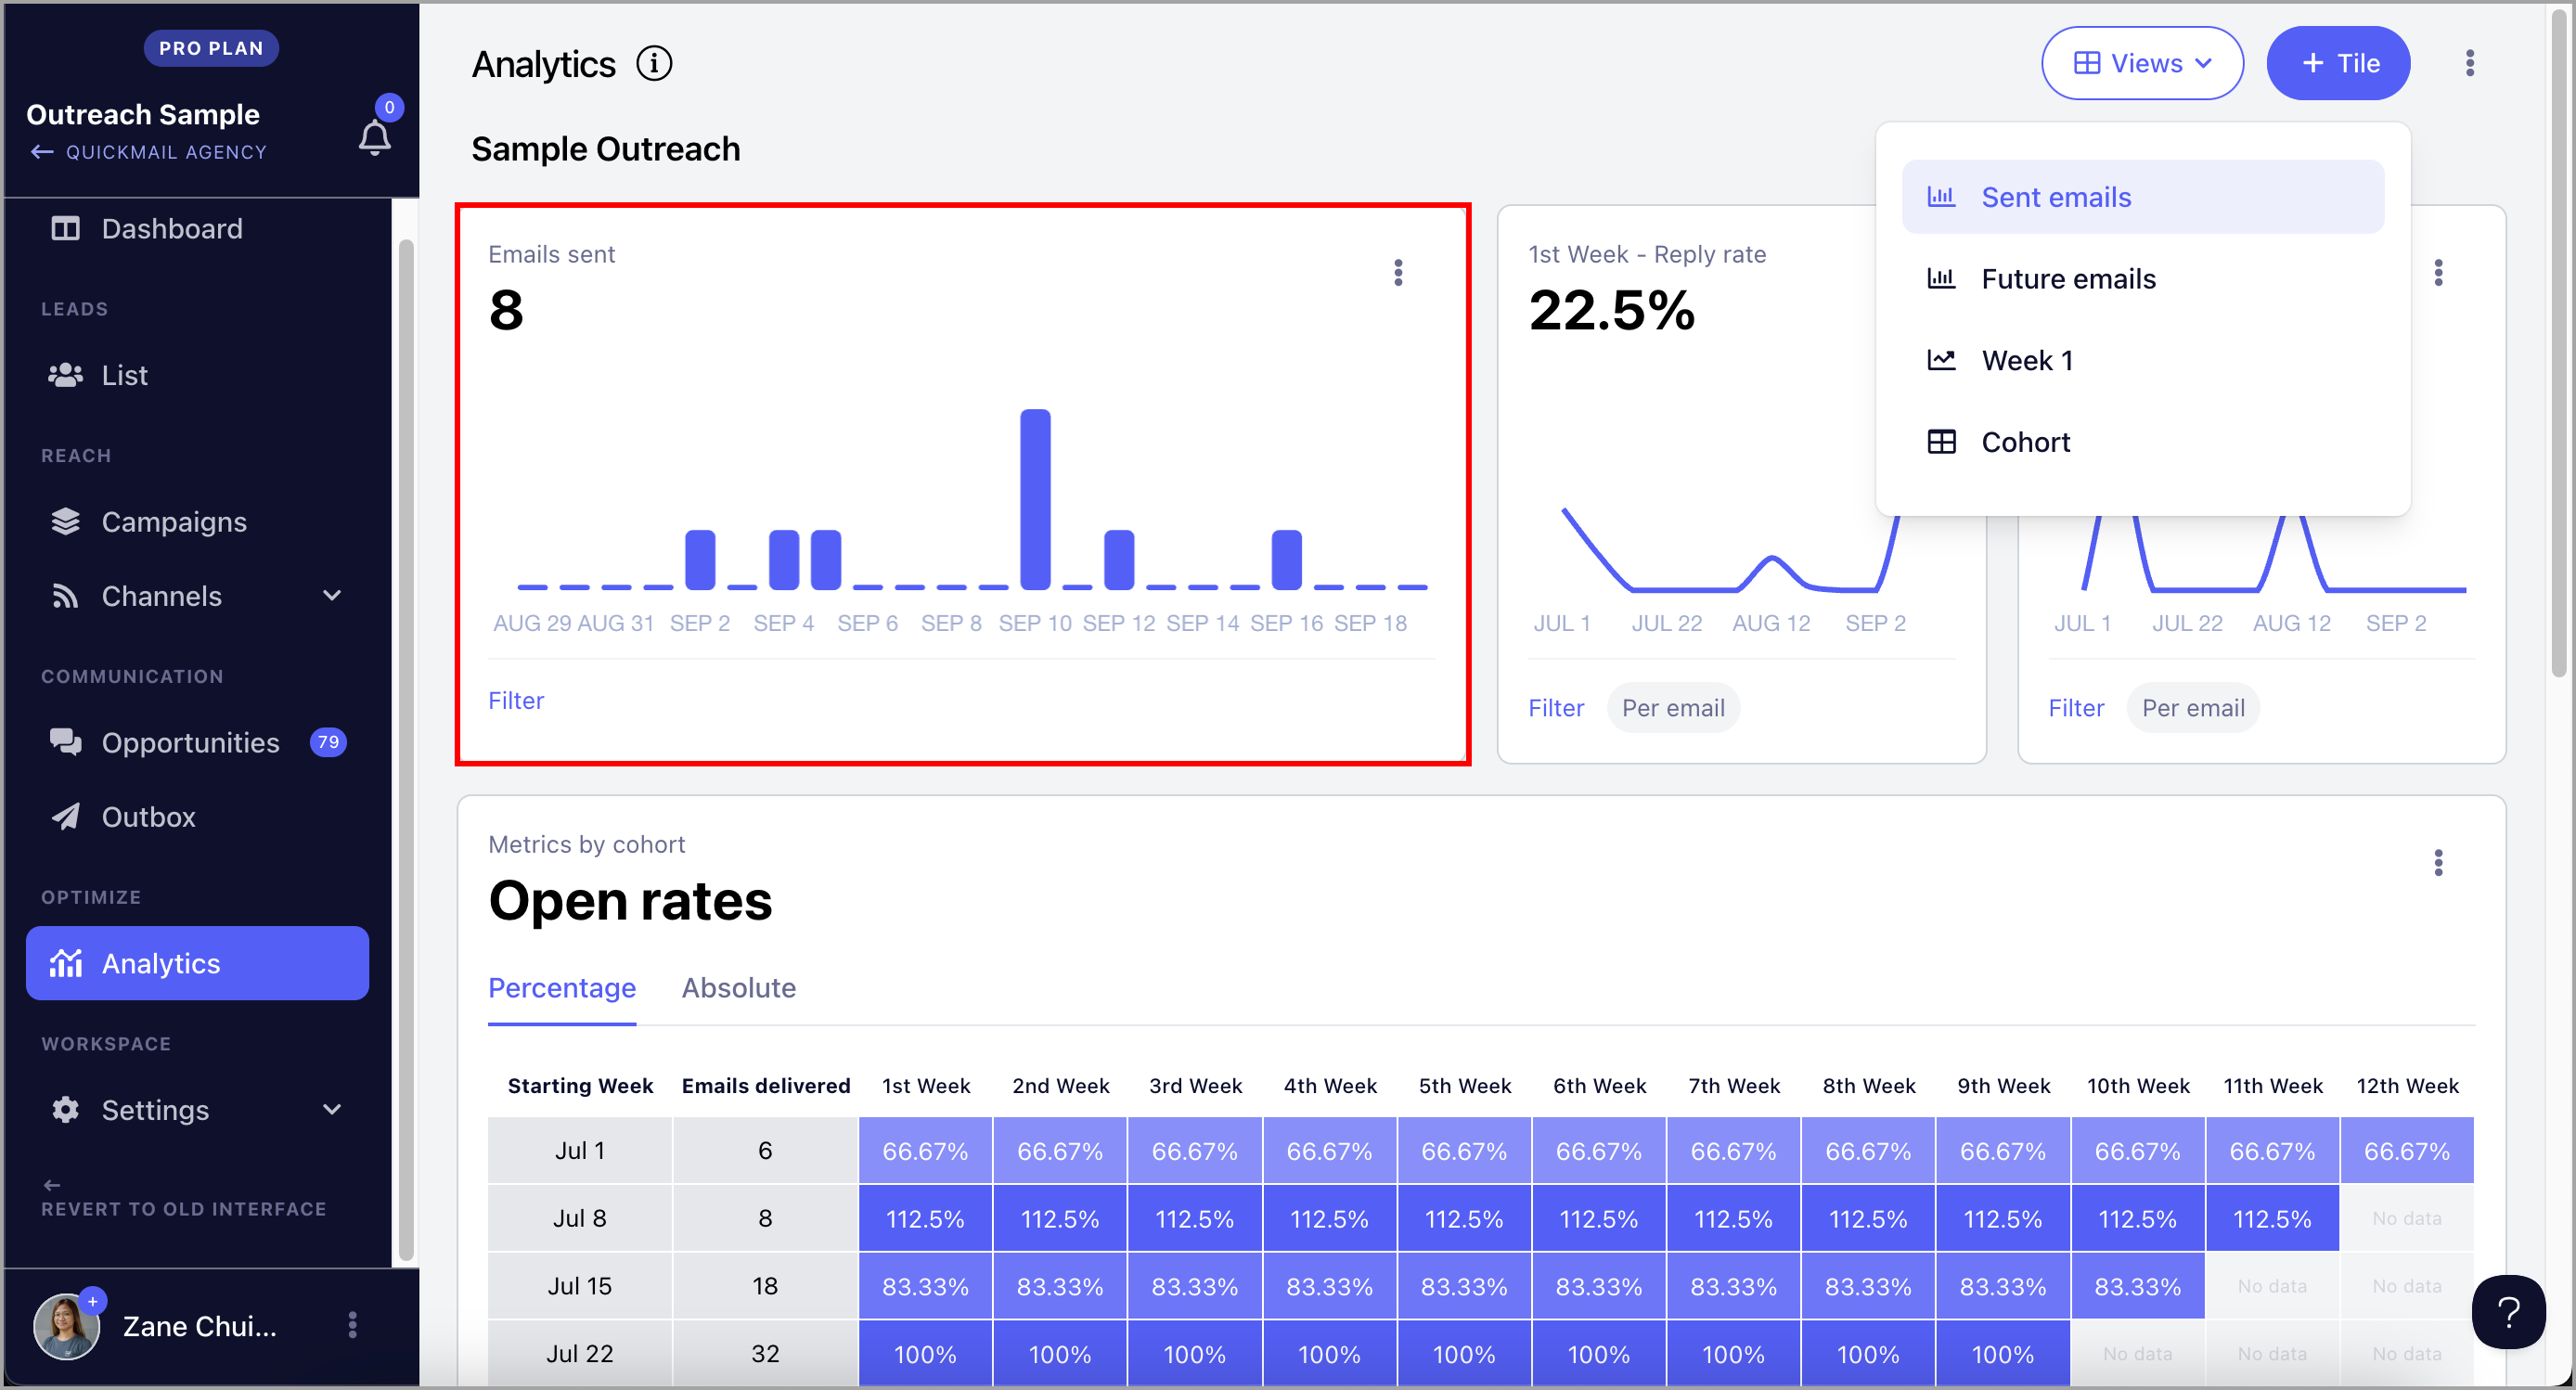This screenshot has height=1390, width=2576.
Task: Go to Quickmail Agency link
Action: click(x=166, y=152)
